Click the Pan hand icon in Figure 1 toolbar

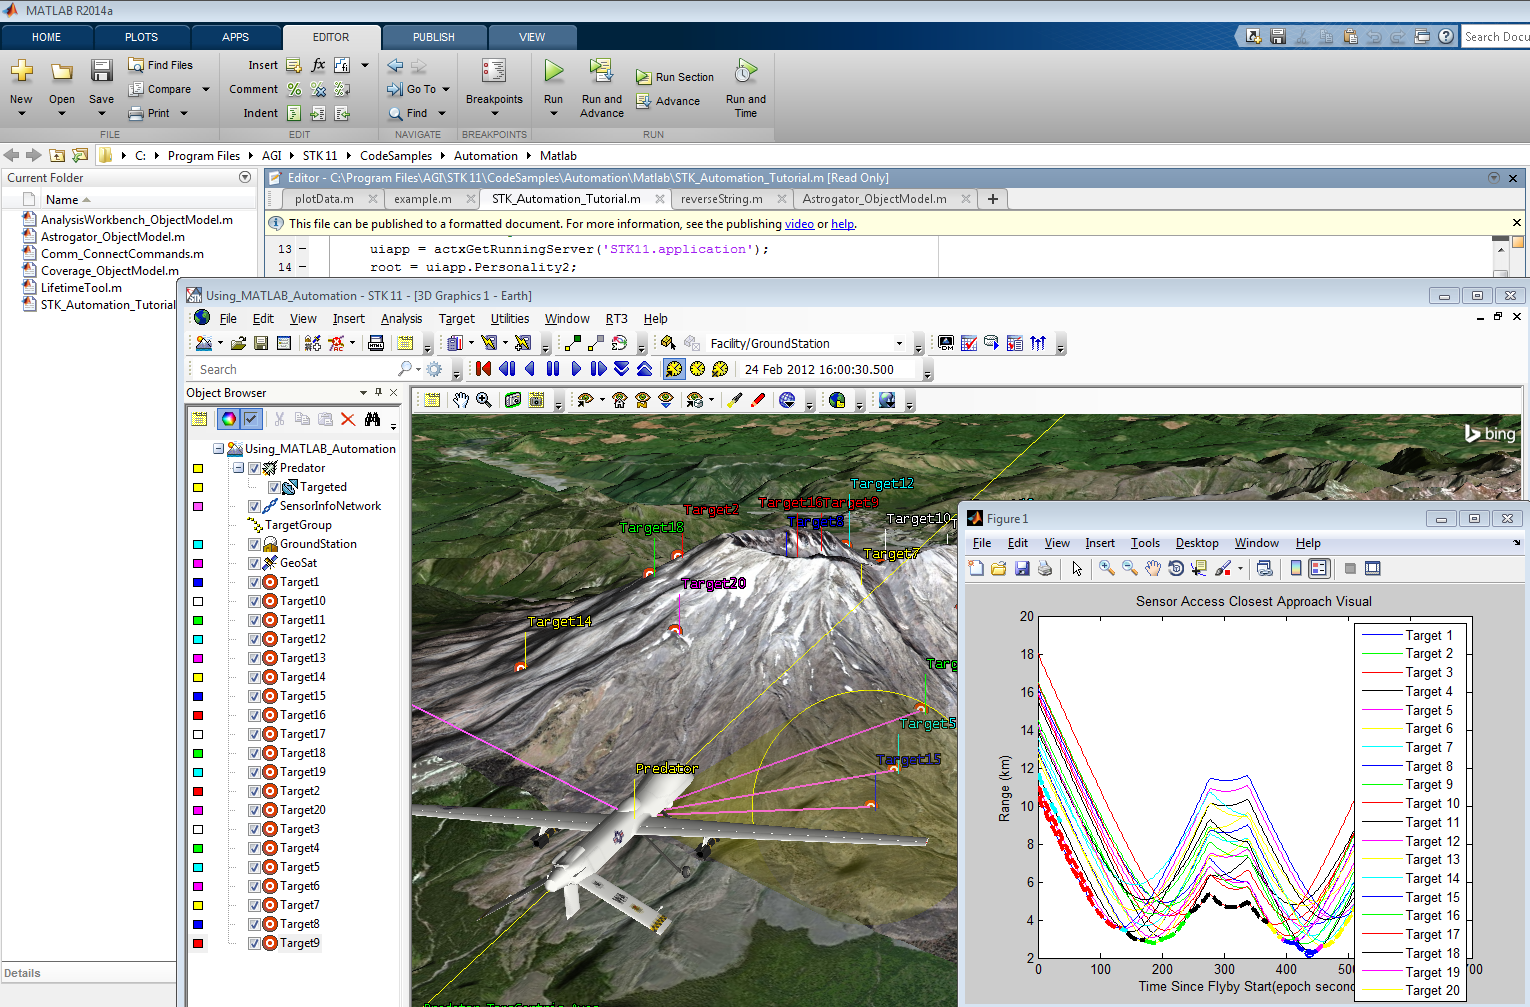click(x=1153, y=568)
